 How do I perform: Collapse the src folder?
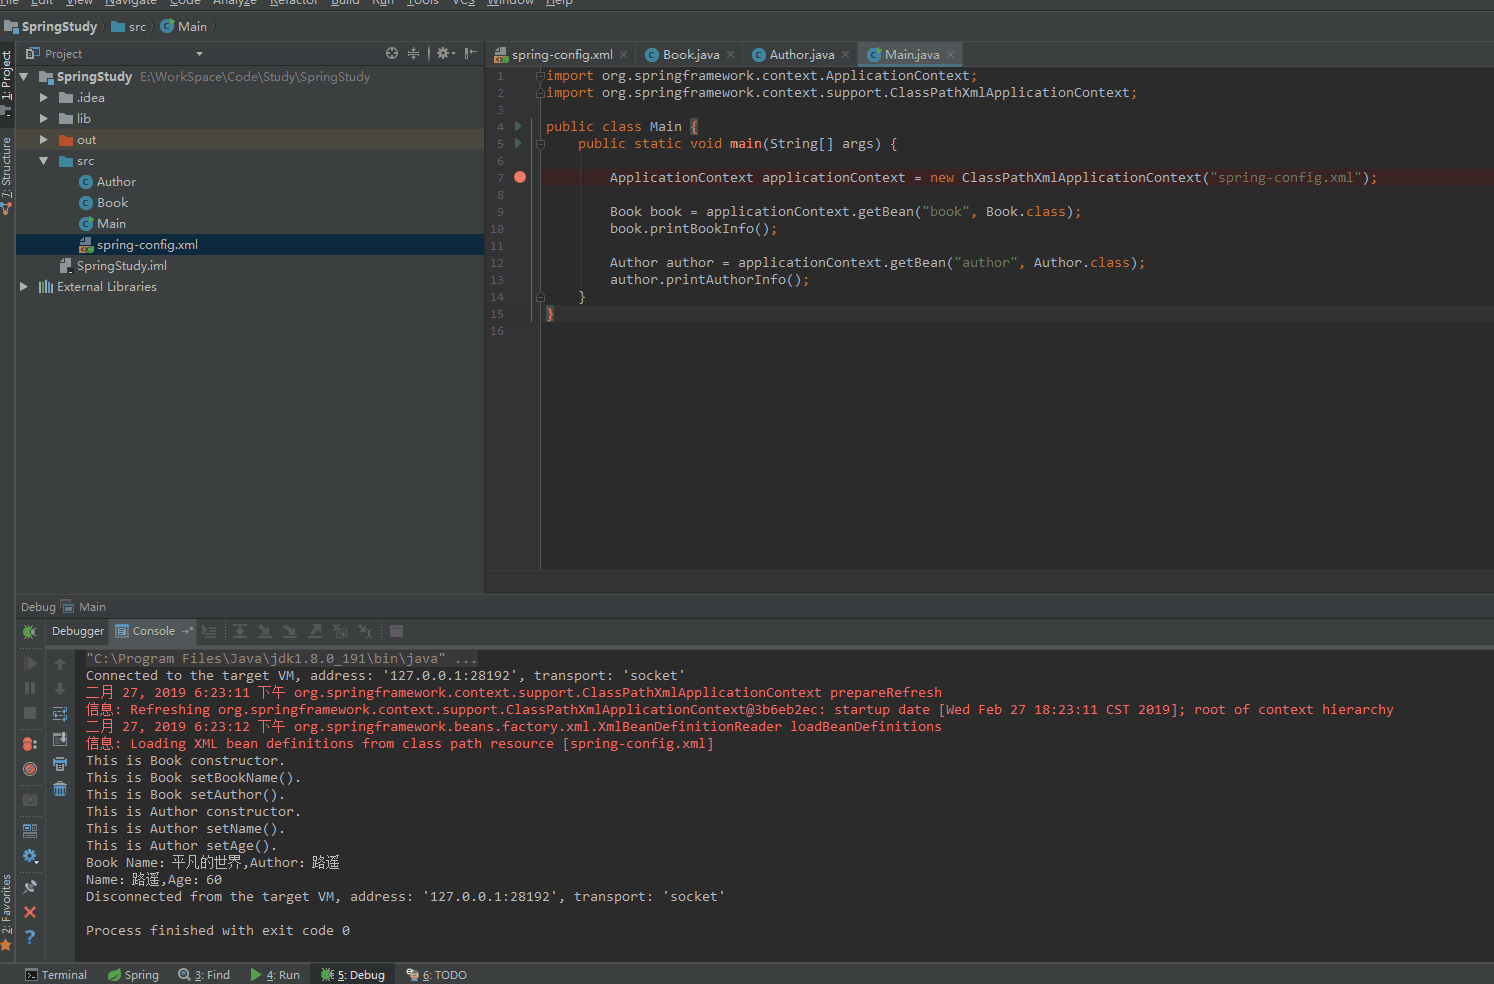coord(44,161)
